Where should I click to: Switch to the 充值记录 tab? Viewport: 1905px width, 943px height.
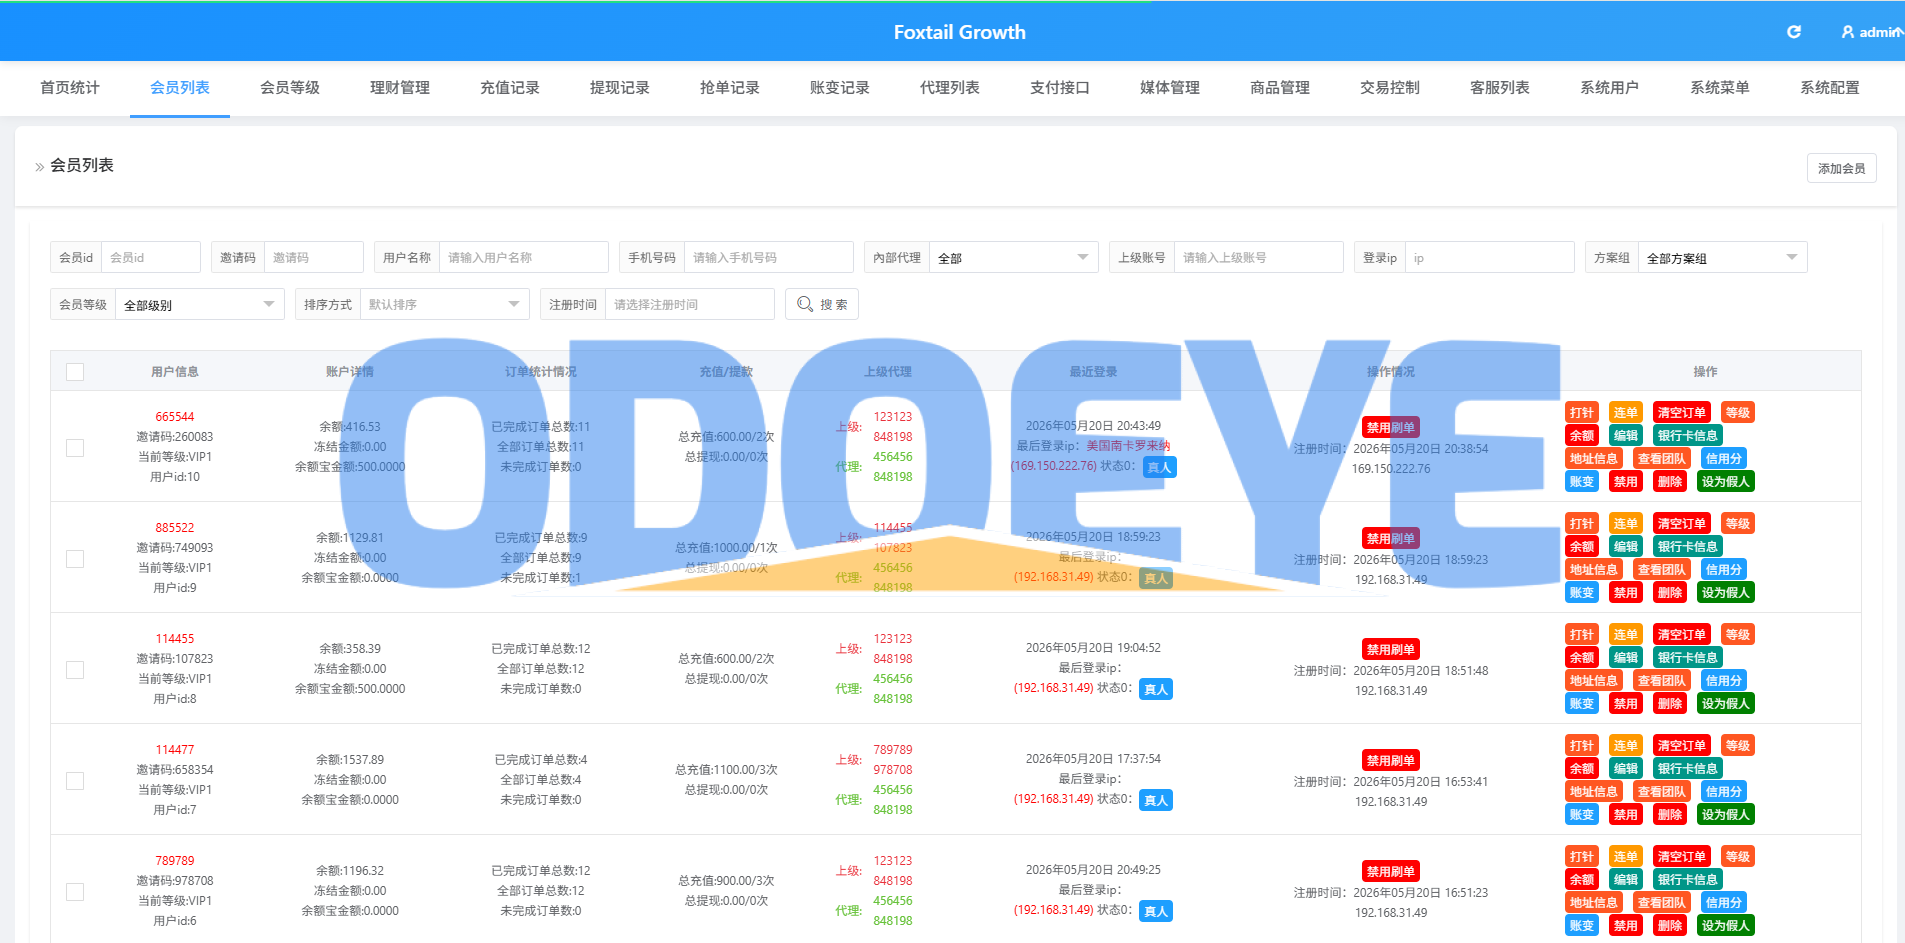tap(510, 88)
